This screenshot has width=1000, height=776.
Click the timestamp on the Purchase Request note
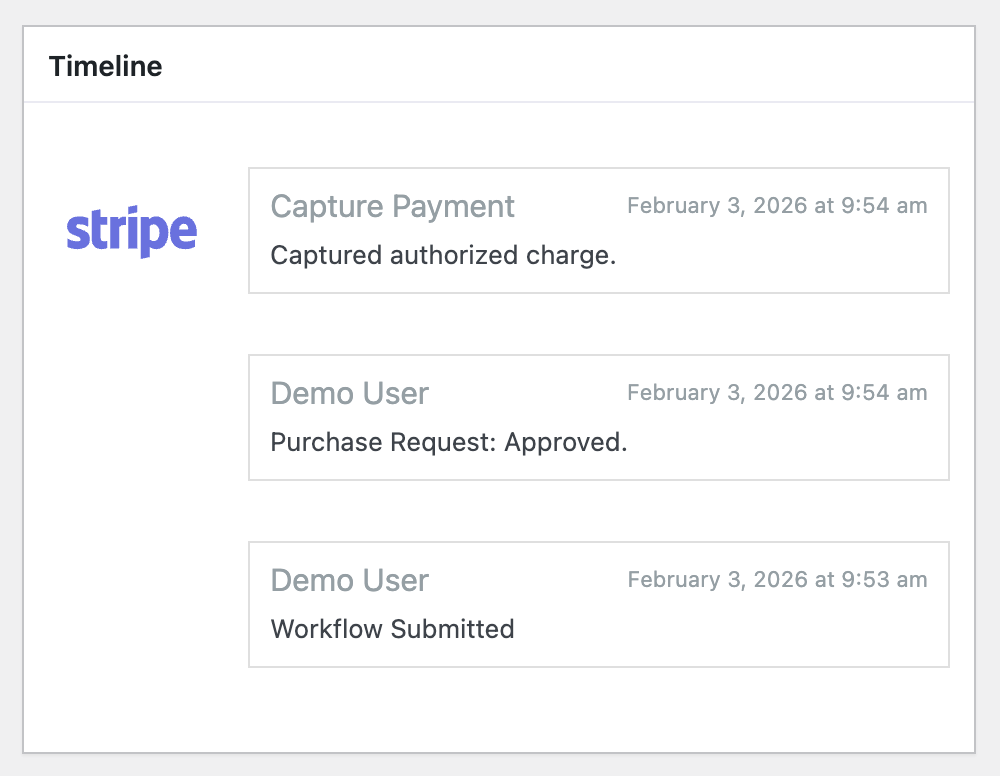coord(777,393)
